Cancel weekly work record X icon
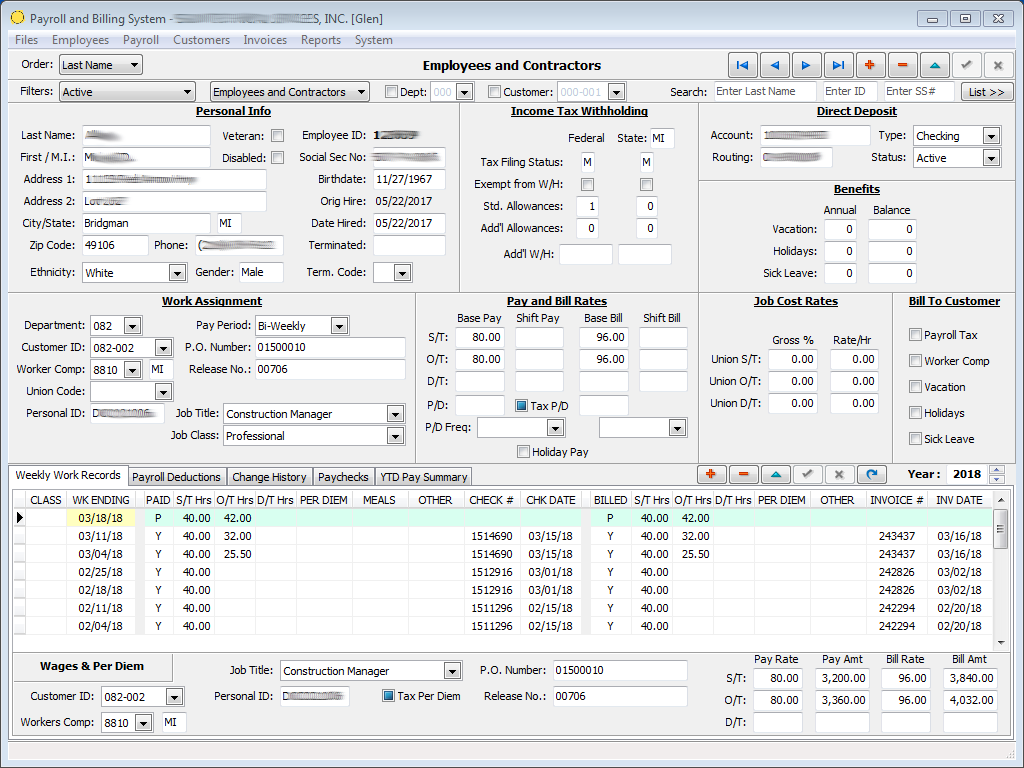This screenshot has width=1024, height=768. [x=839, y=475]
